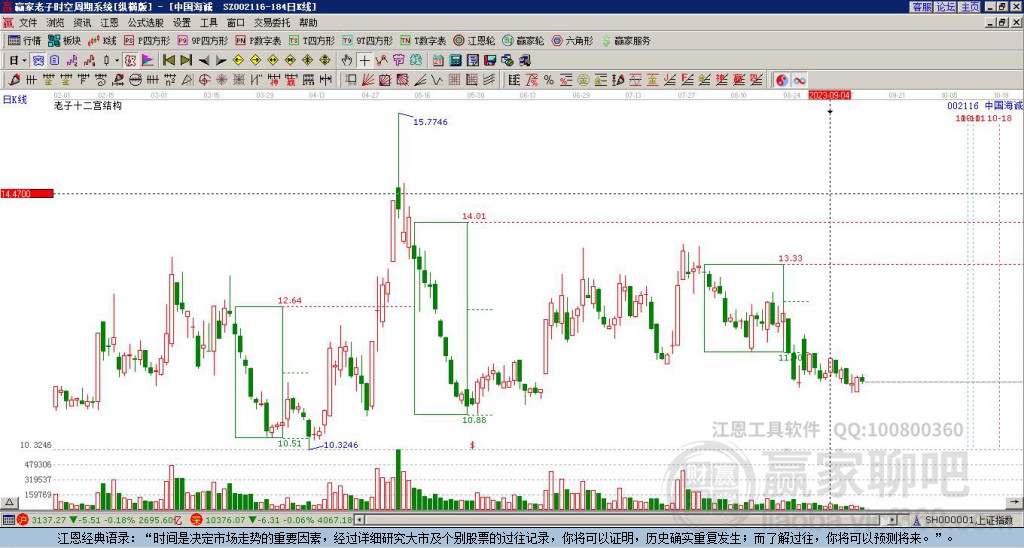Image resolution: width=1024 pixels, height=548 pixels.
Task: Click the black left arrow icon
Action: [204, 61]
